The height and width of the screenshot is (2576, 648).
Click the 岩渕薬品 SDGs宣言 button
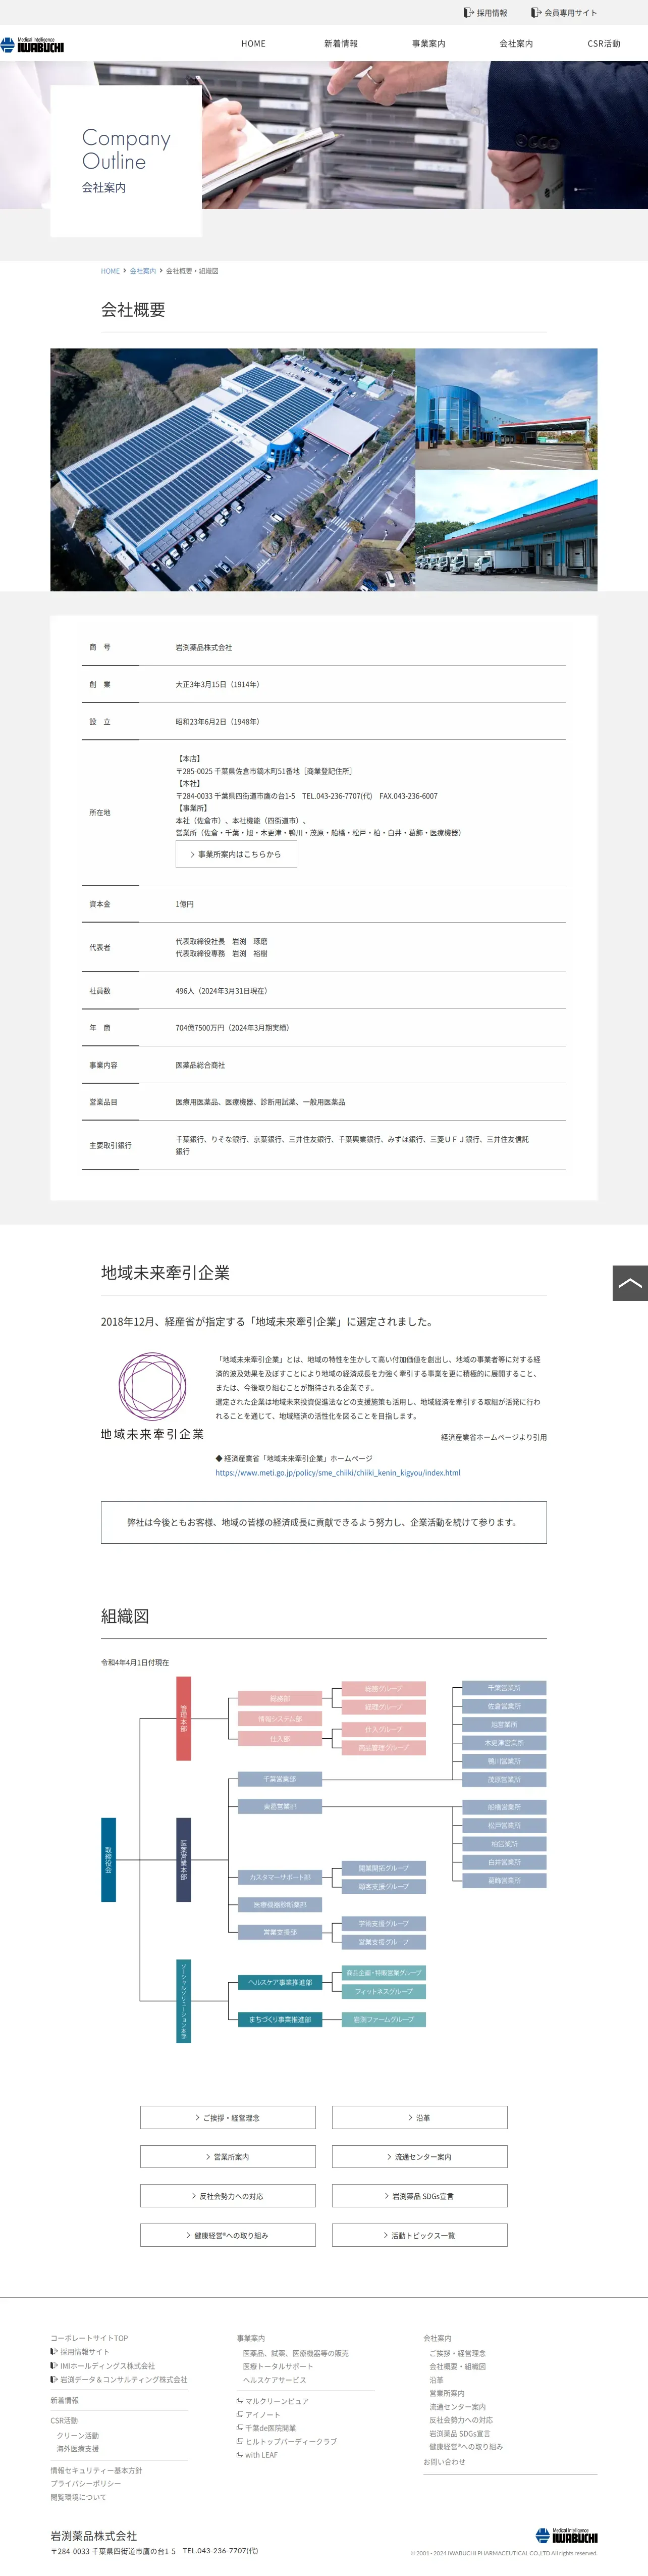(x=420, y=2196)
